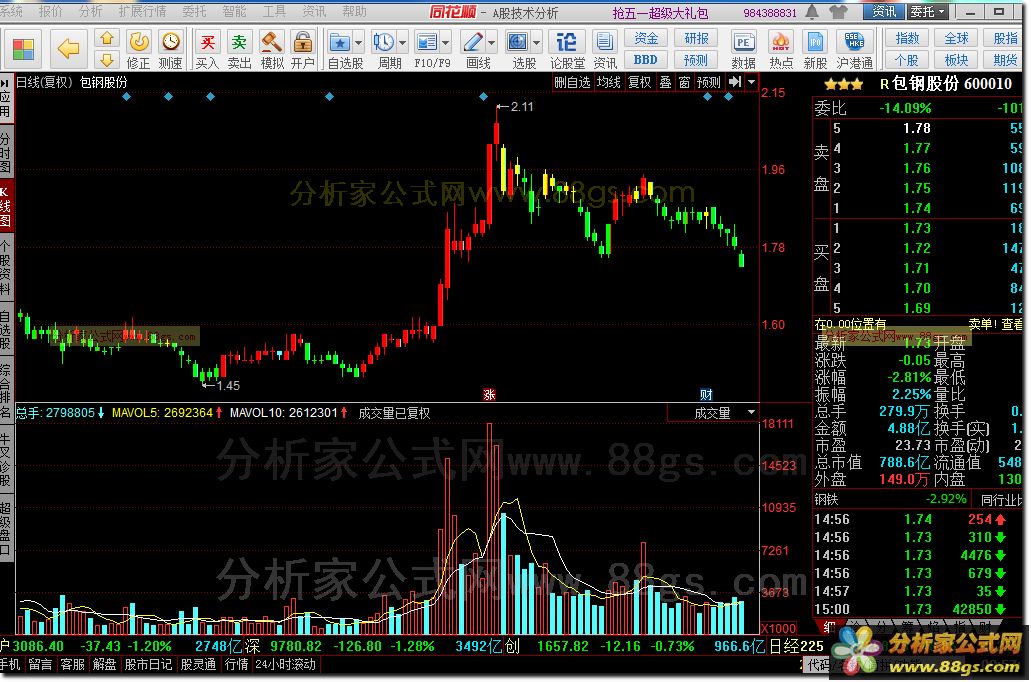
Task: Click the shirt skin icon in title bar
Action: pos(838,12)
